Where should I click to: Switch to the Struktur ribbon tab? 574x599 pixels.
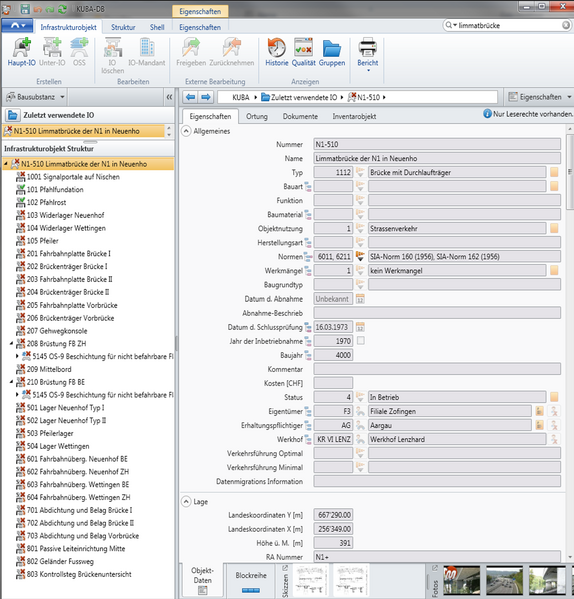click(x=123, y=27)
